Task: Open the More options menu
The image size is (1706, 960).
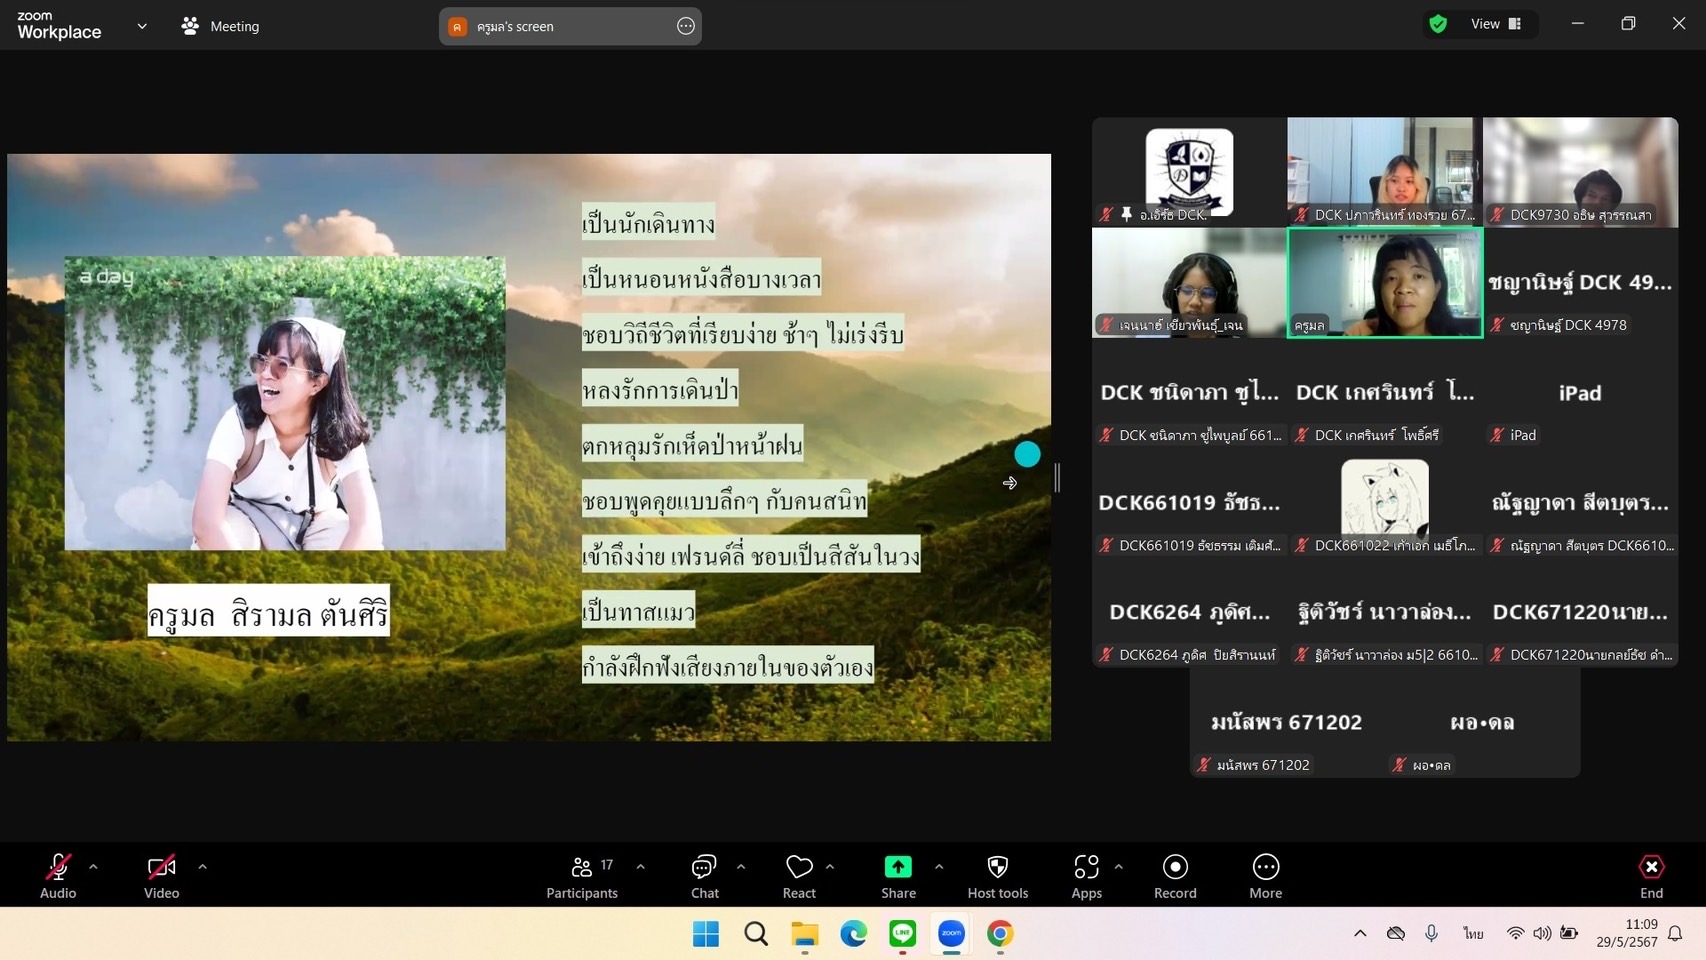Action: click(1265, 875)
